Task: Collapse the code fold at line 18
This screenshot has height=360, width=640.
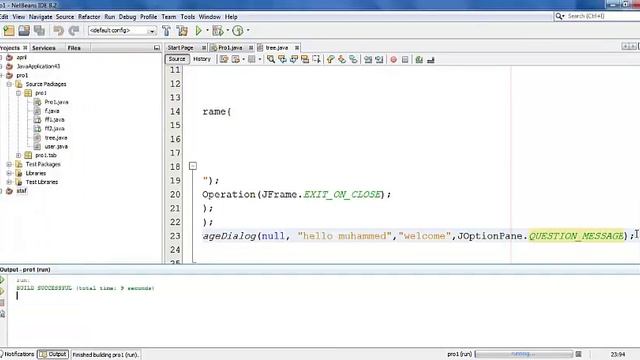Action: tap(193, 166)
